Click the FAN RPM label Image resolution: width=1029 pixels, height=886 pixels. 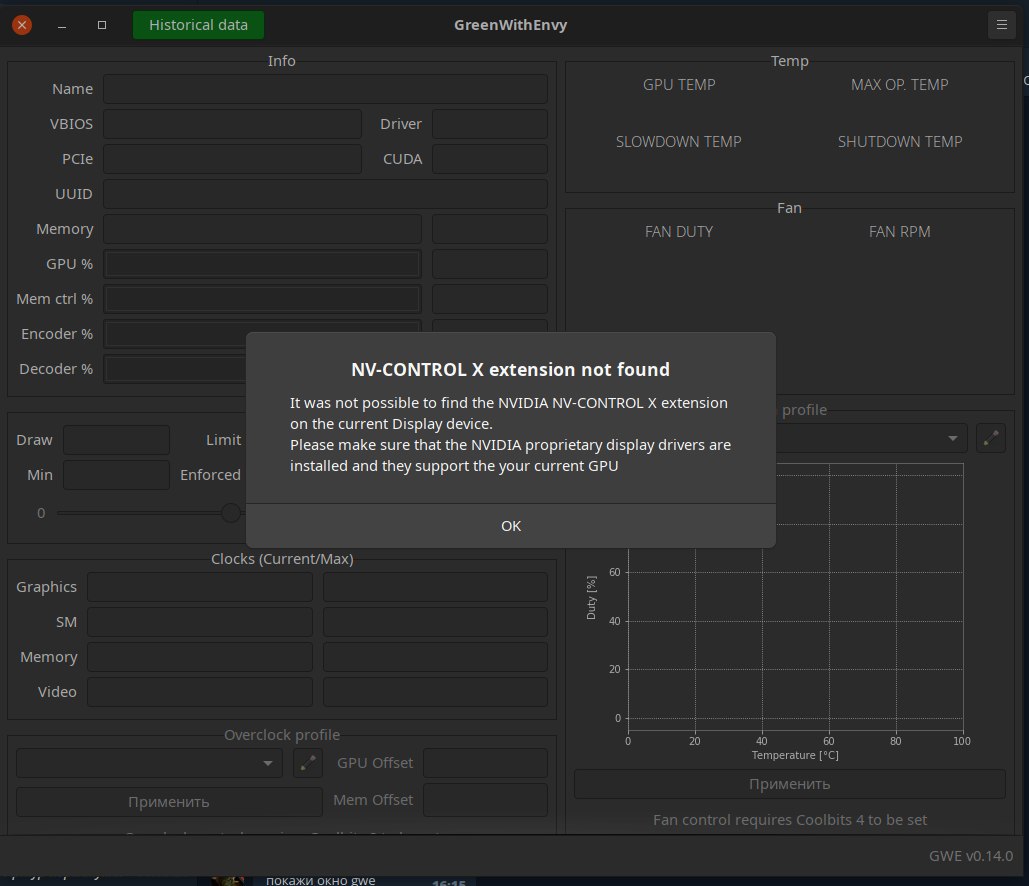(x=899, y=232)
